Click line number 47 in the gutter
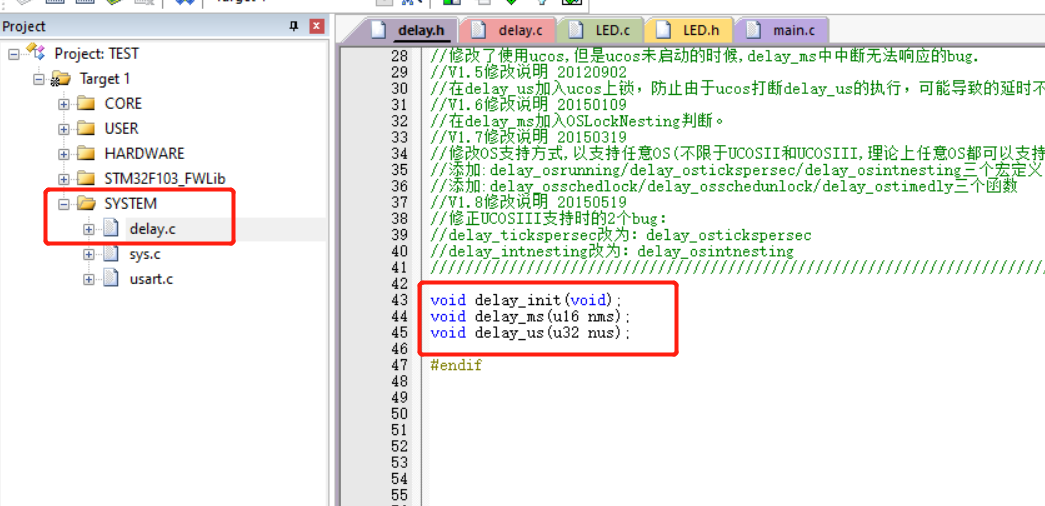1045x506 pixels. pyautogui.click(x=398, y=365)
